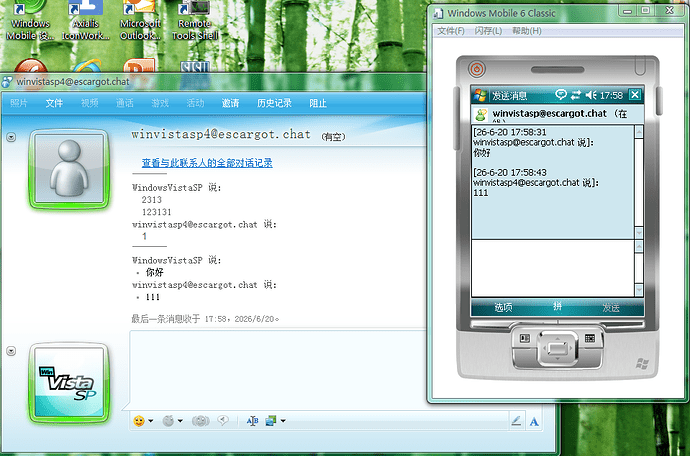Open the Microsoft Outlook desktop shortcut

(140, 21)
